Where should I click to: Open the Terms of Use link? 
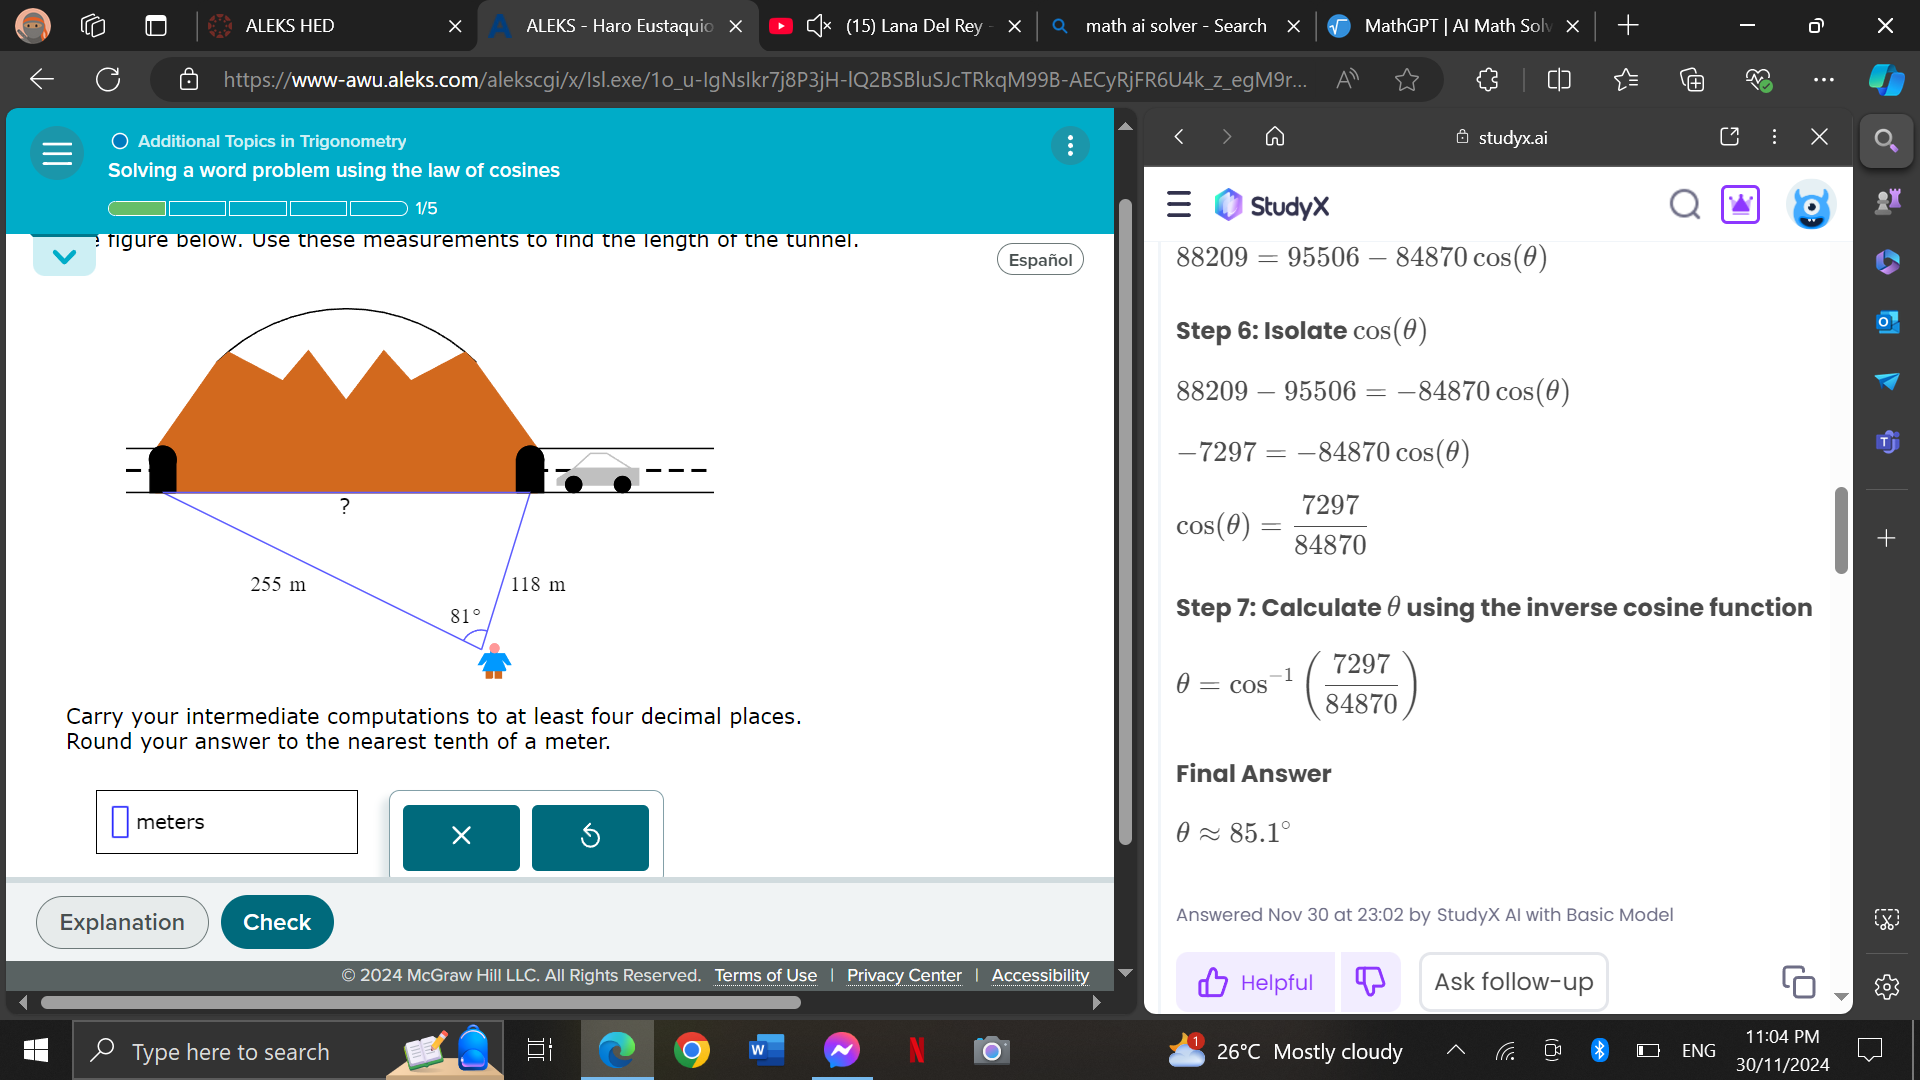(765, 975)
